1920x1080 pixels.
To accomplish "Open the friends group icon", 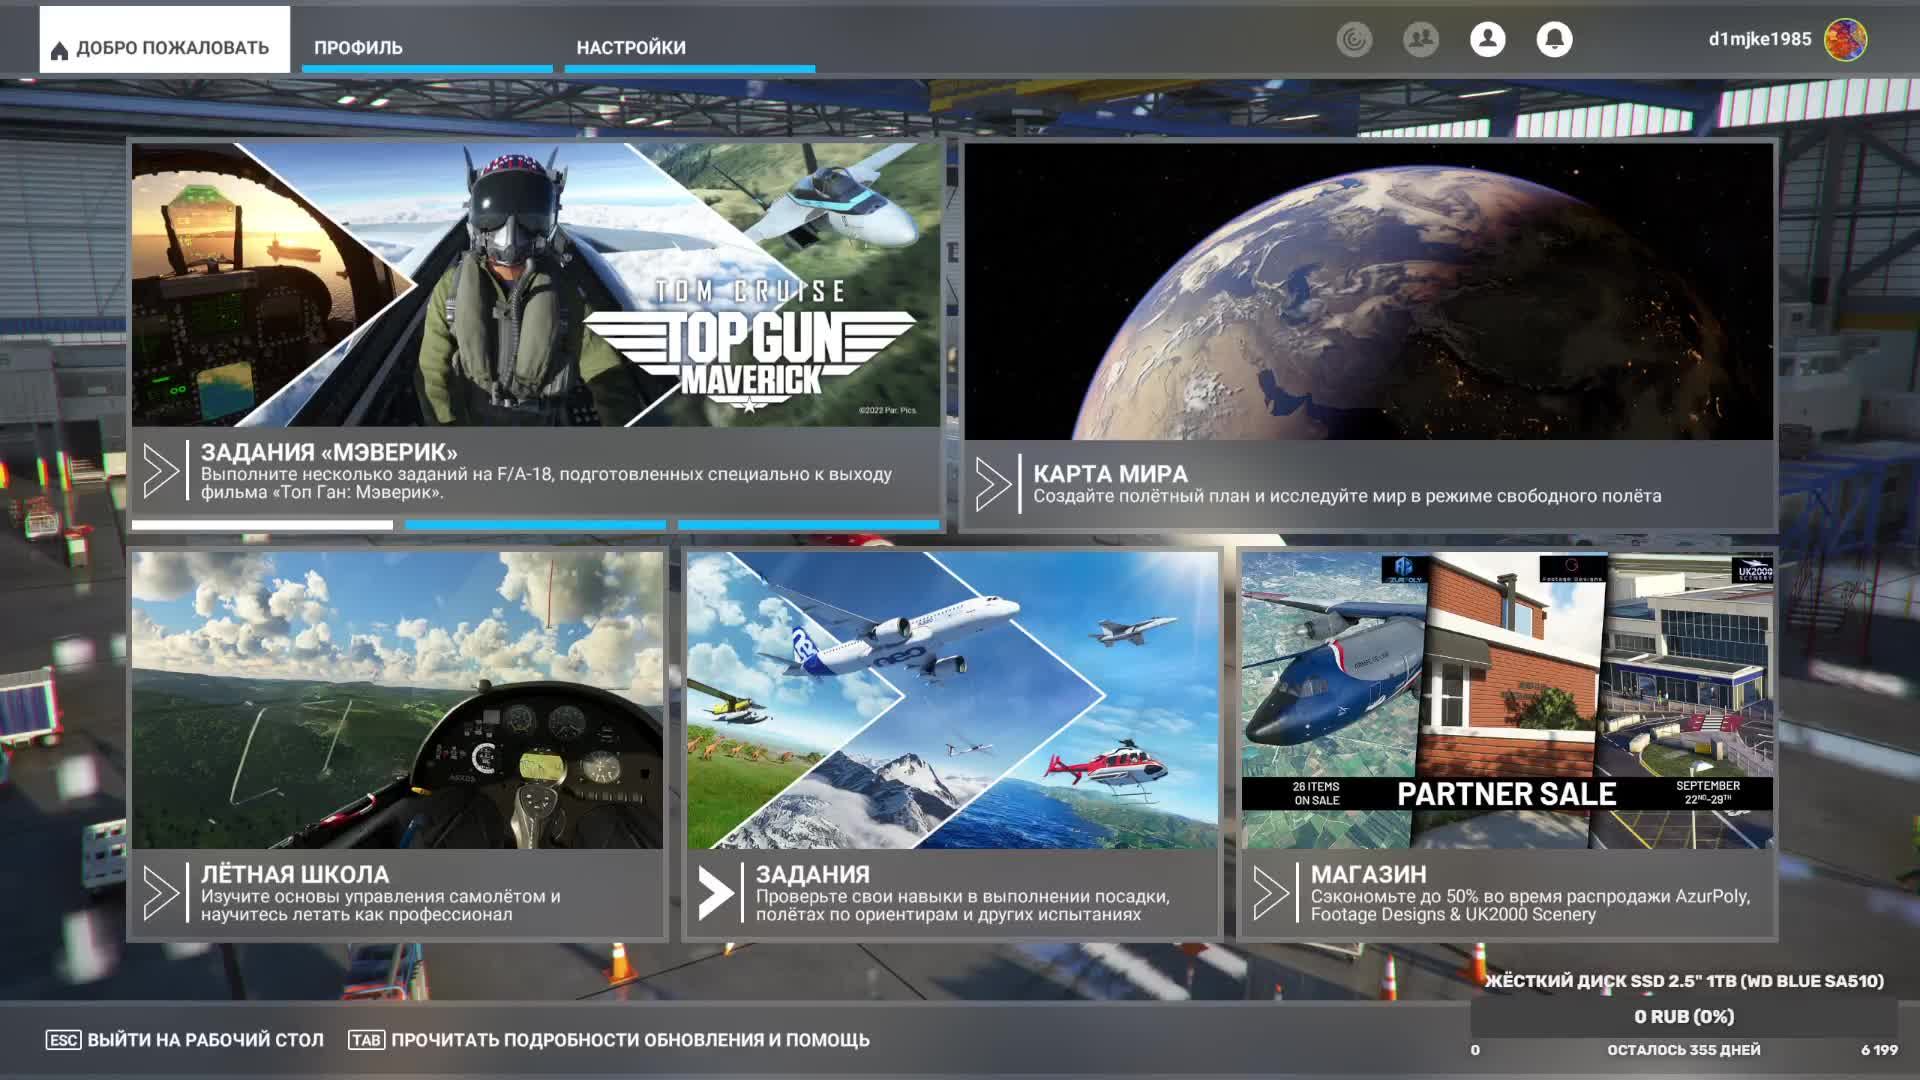I will click(1421, 40).
